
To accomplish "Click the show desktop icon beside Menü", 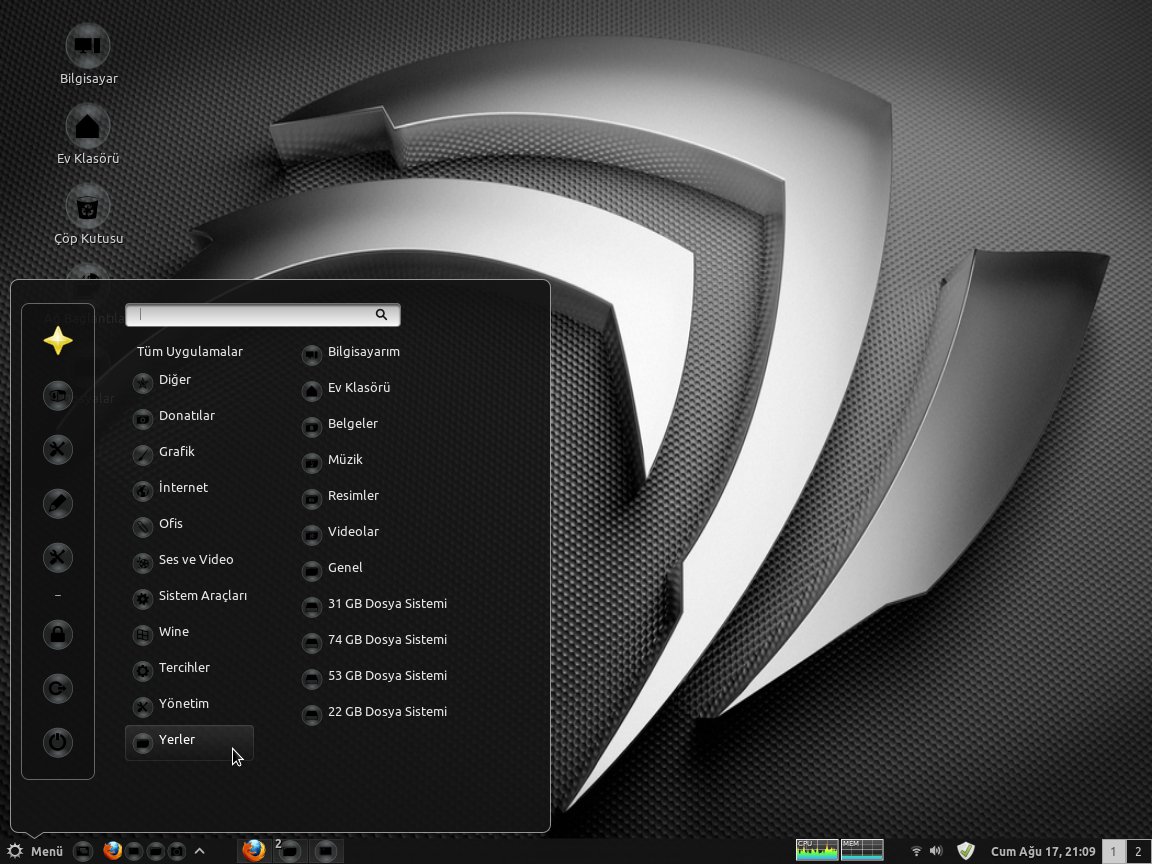I will tap(84, 852).
